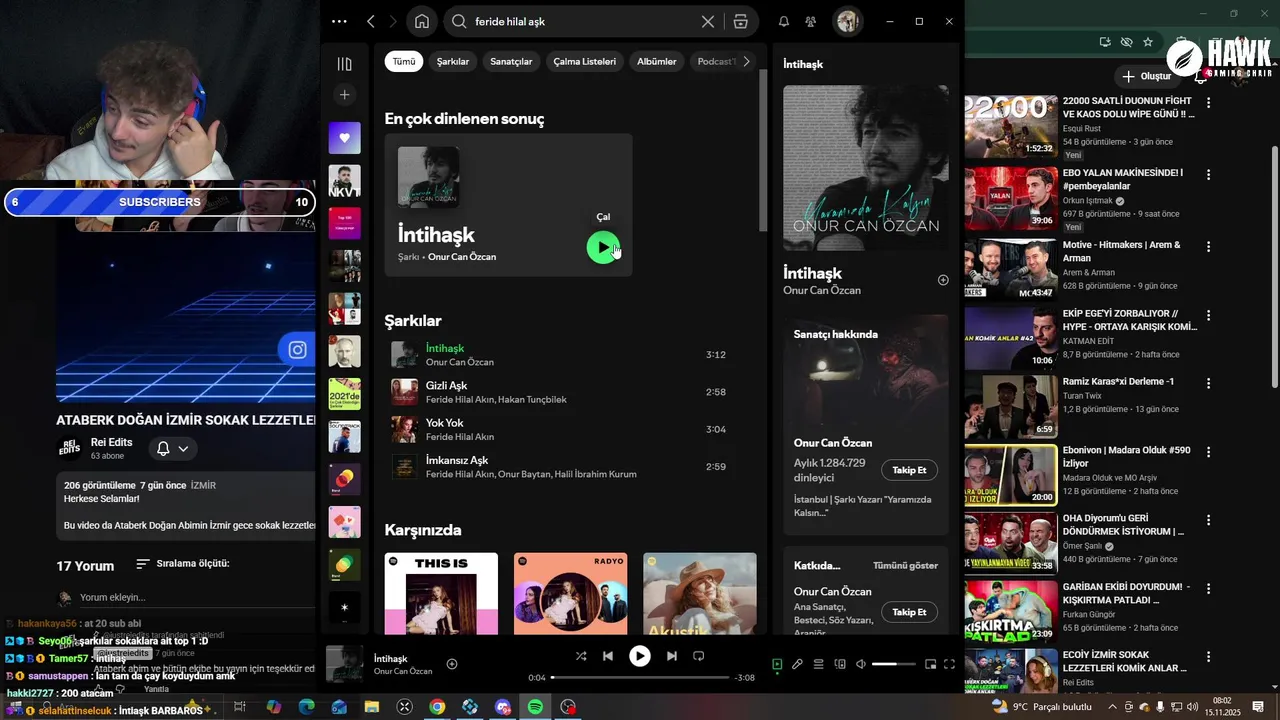Open Spotify miniplayer
Screen dimensions: 1280x720
(x=930, y=664)
